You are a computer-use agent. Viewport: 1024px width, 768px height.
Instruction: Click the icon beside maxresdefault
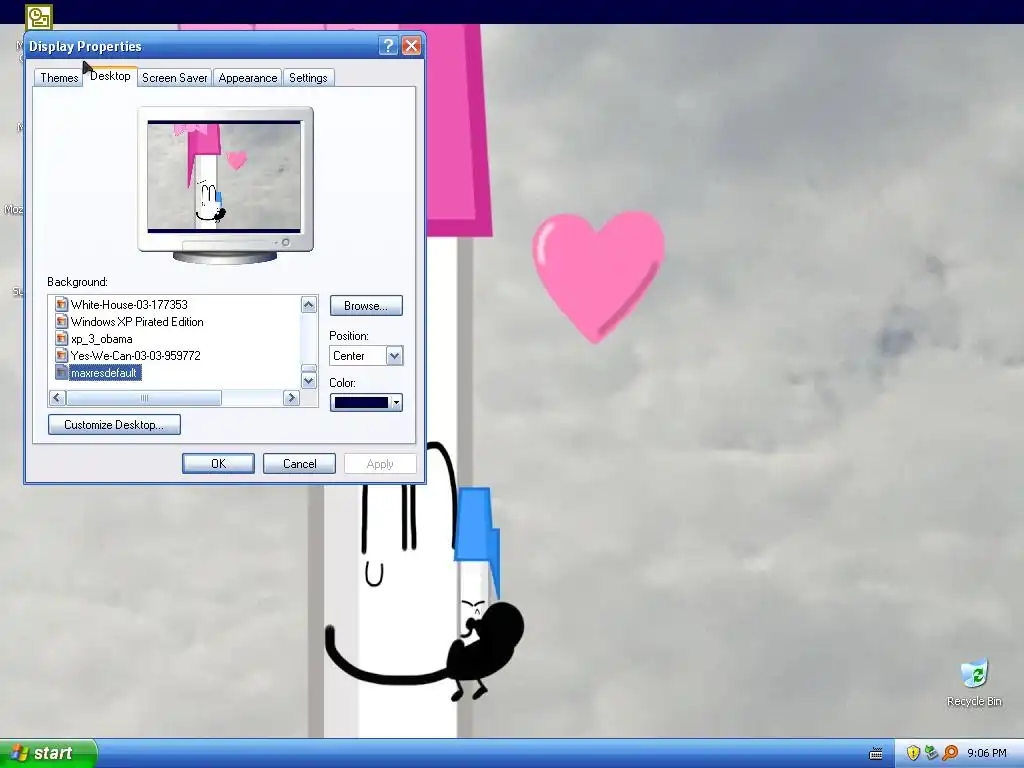61,372
